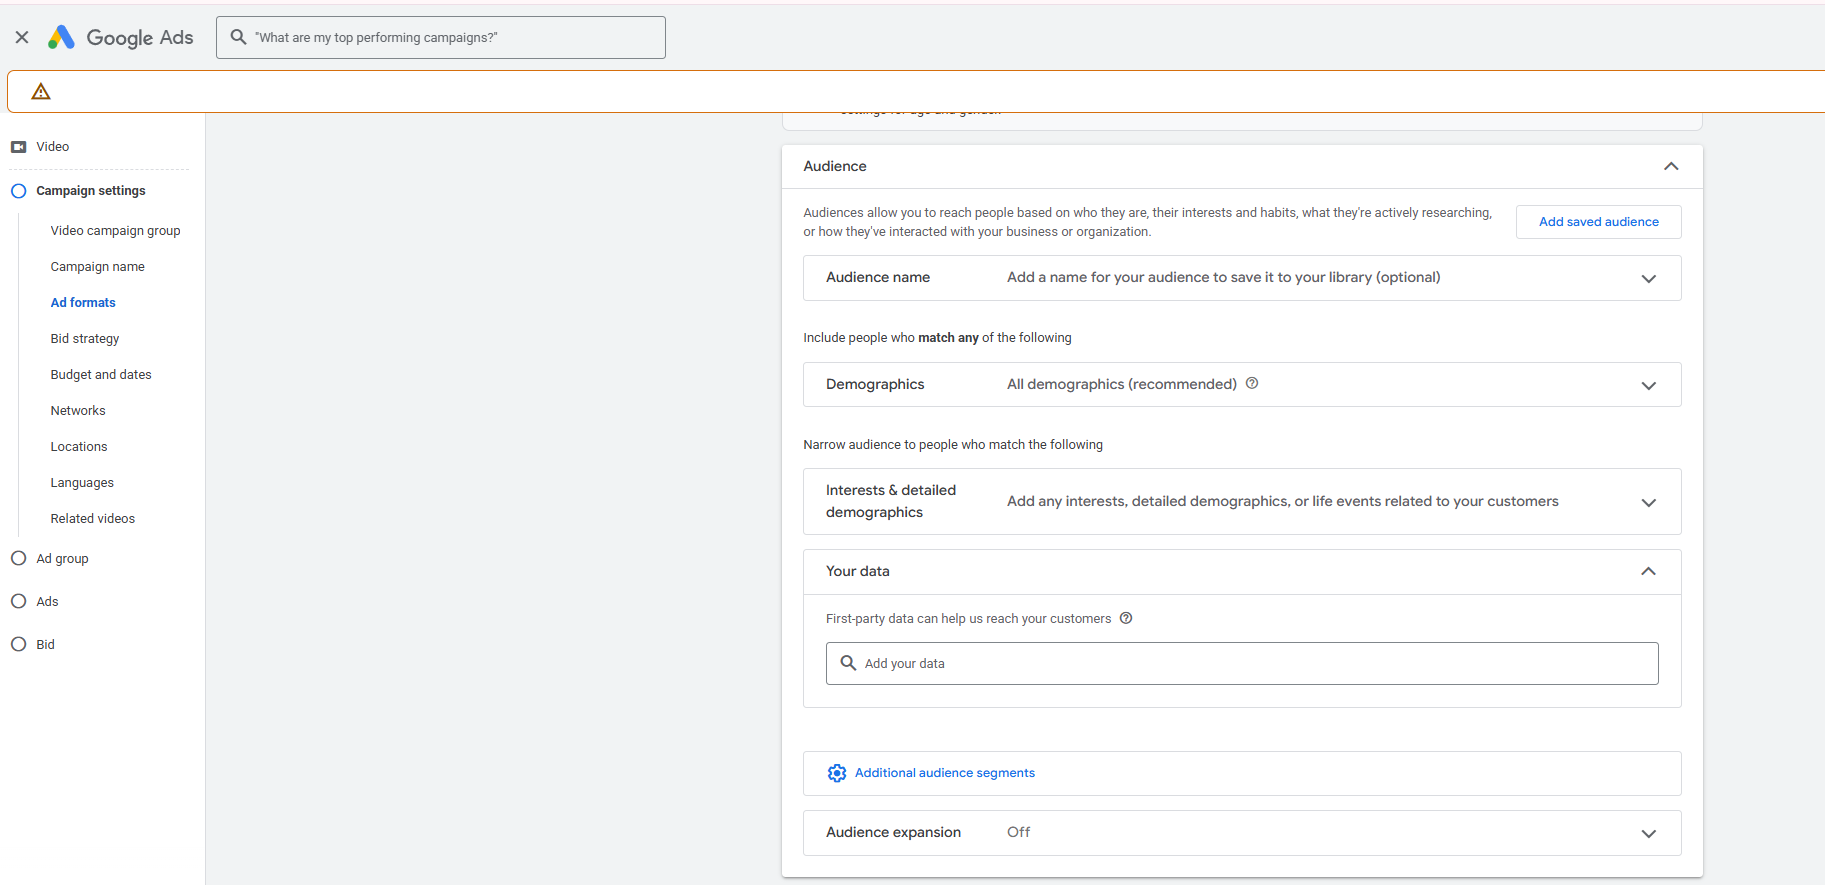Click the search magnifier icon in top bar
Screen dimensions: 1825x885
(x=238, y=37)
